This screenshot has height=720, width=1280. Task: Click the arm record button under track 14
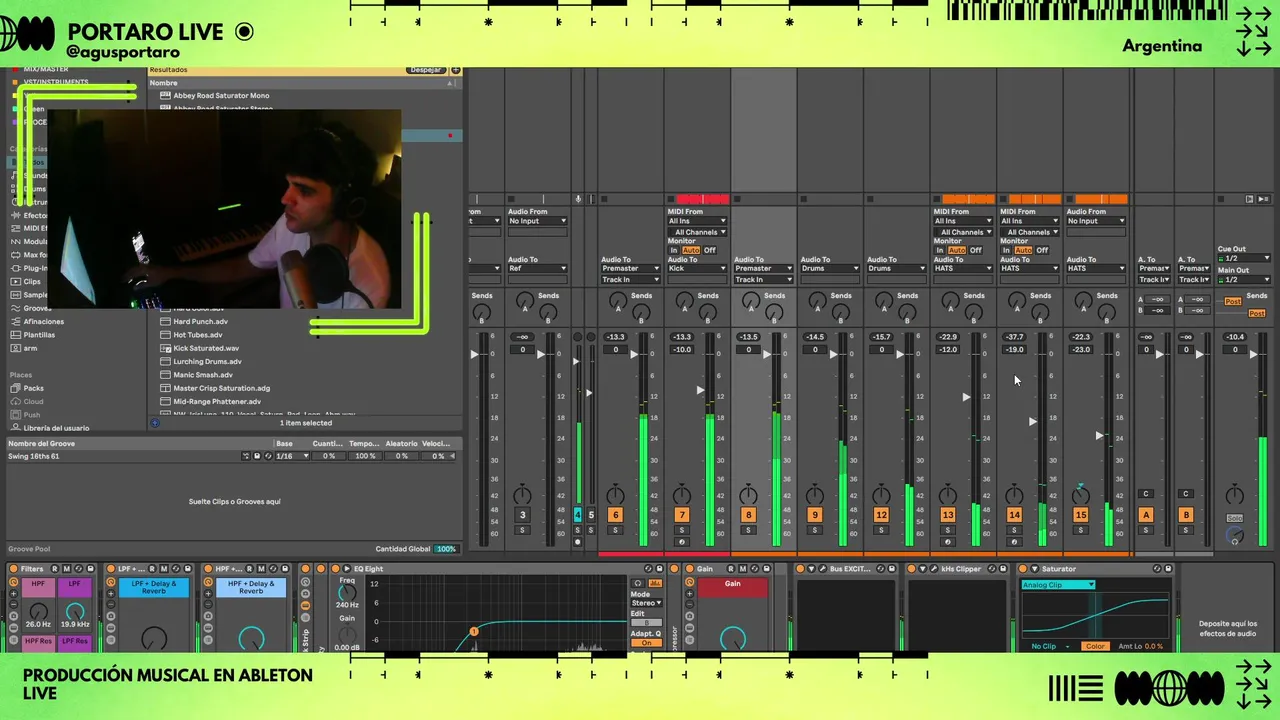1014,542
